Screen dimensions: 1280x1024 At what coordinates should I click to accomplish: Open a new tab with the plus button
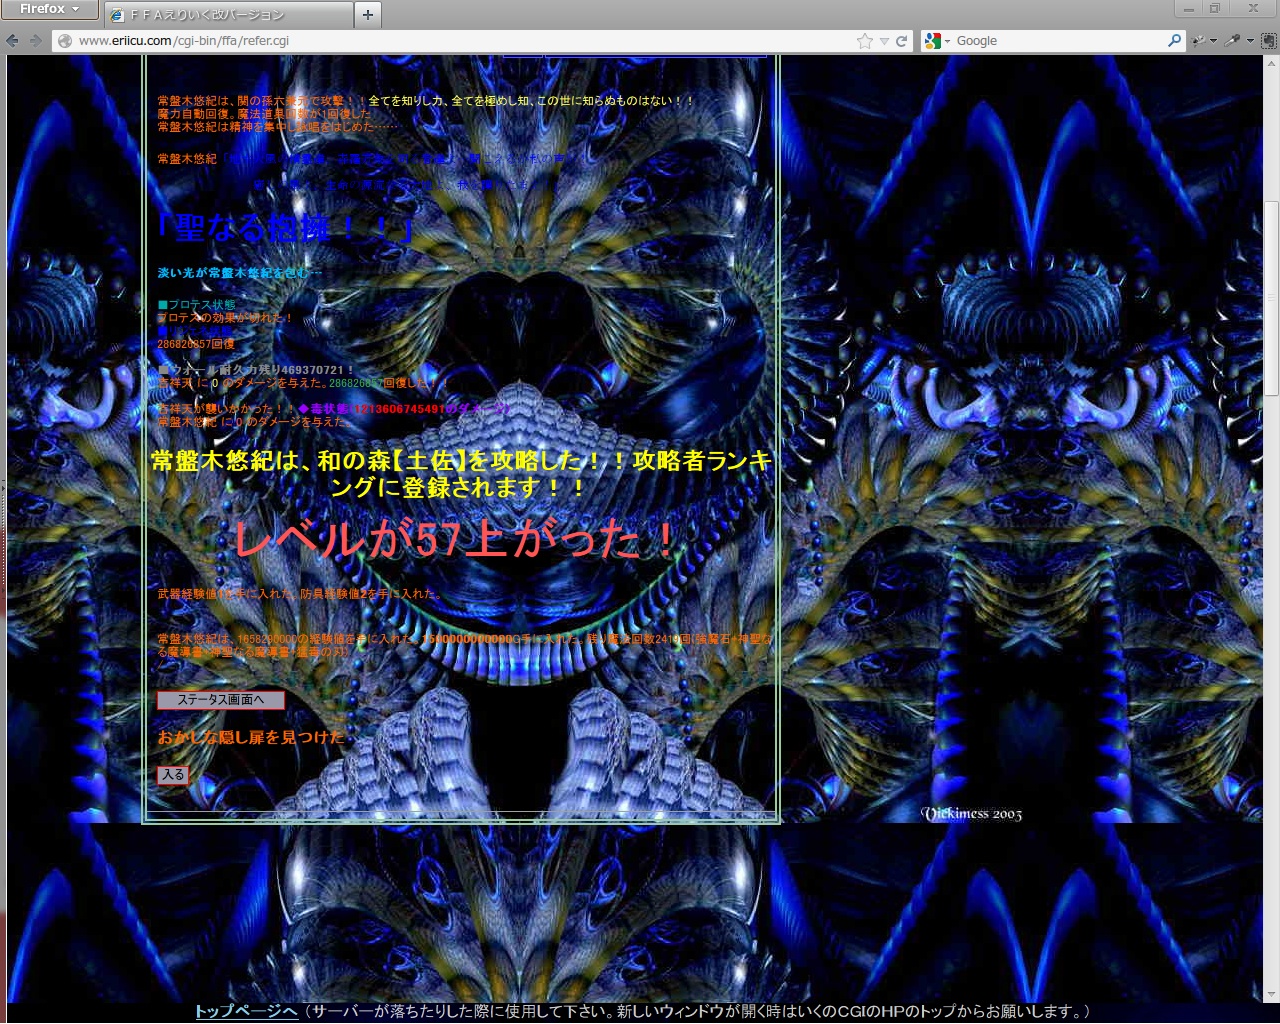pyautogui.click(x=368, y=14)
